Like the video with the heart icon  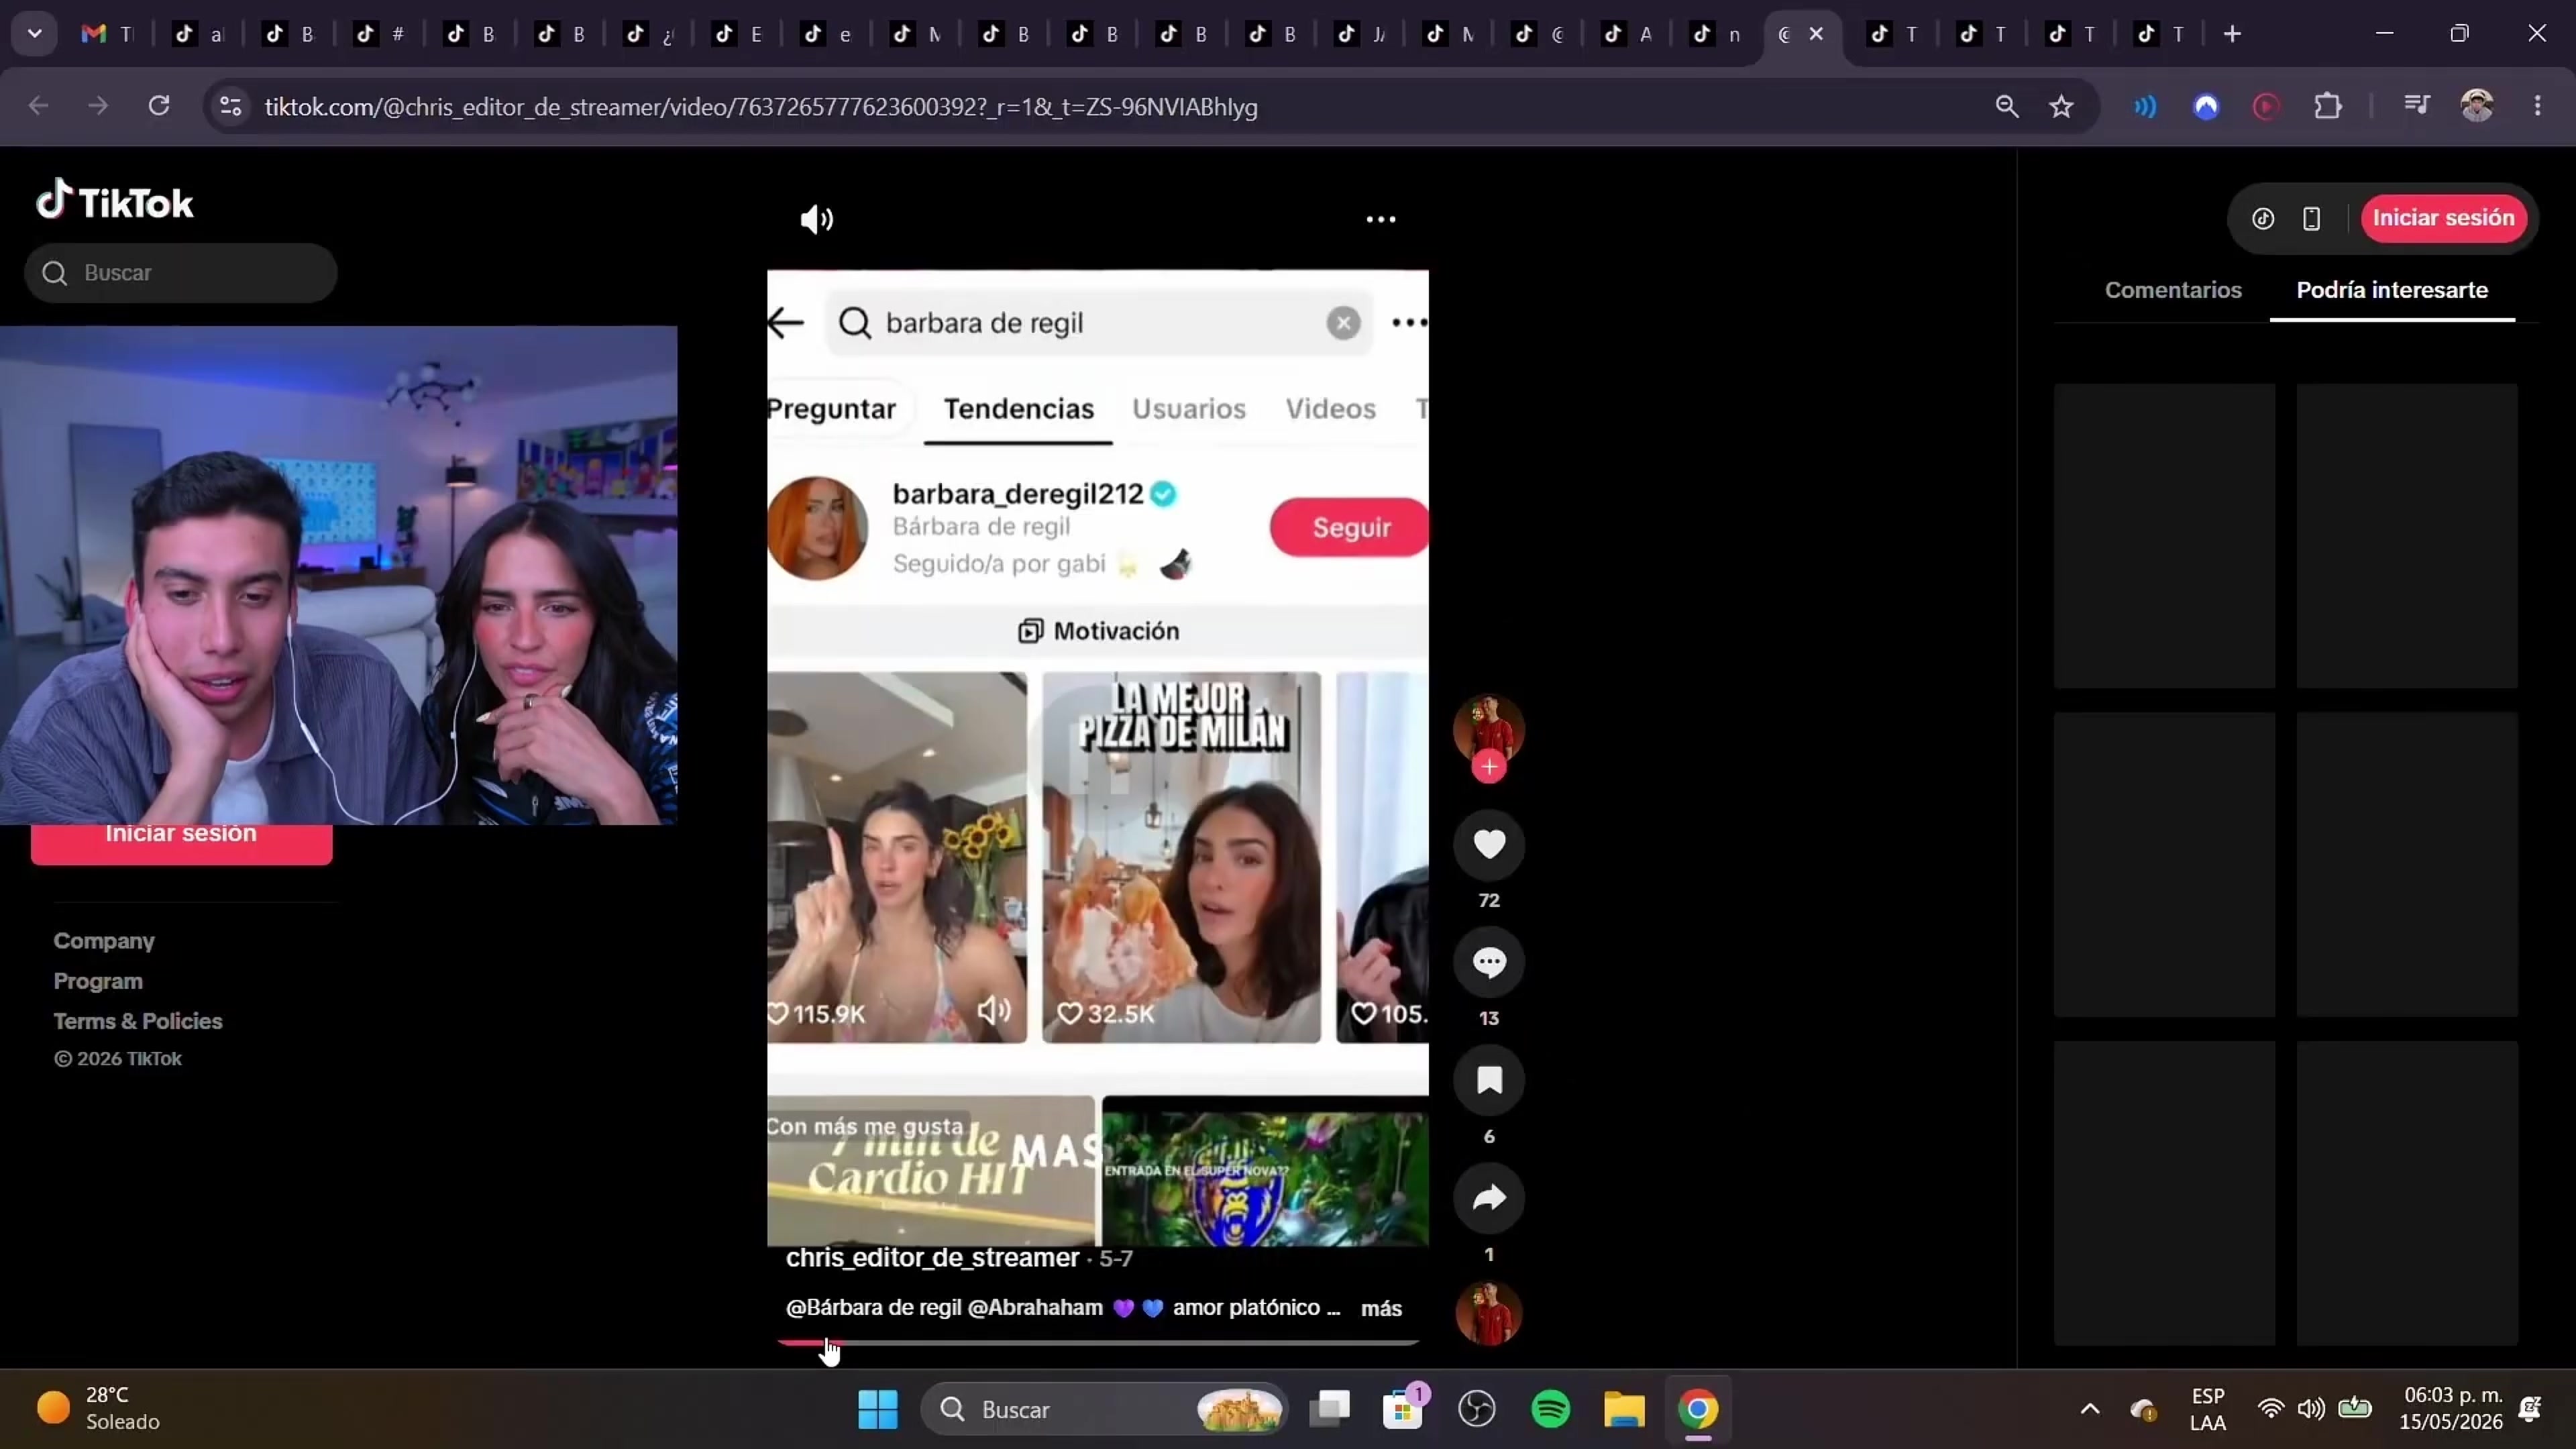point(1488,845)
